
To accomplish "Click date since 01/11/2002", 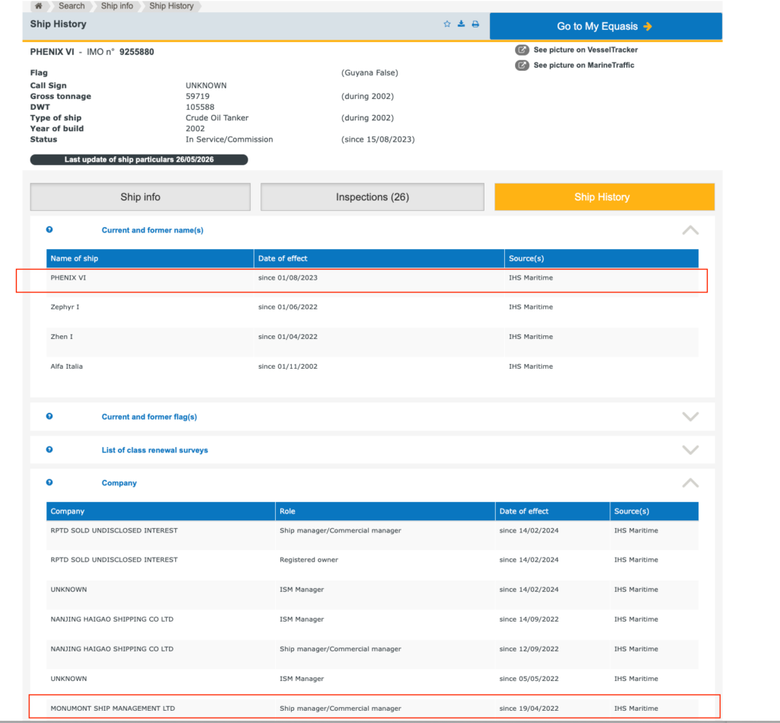I will coord(288,366).
